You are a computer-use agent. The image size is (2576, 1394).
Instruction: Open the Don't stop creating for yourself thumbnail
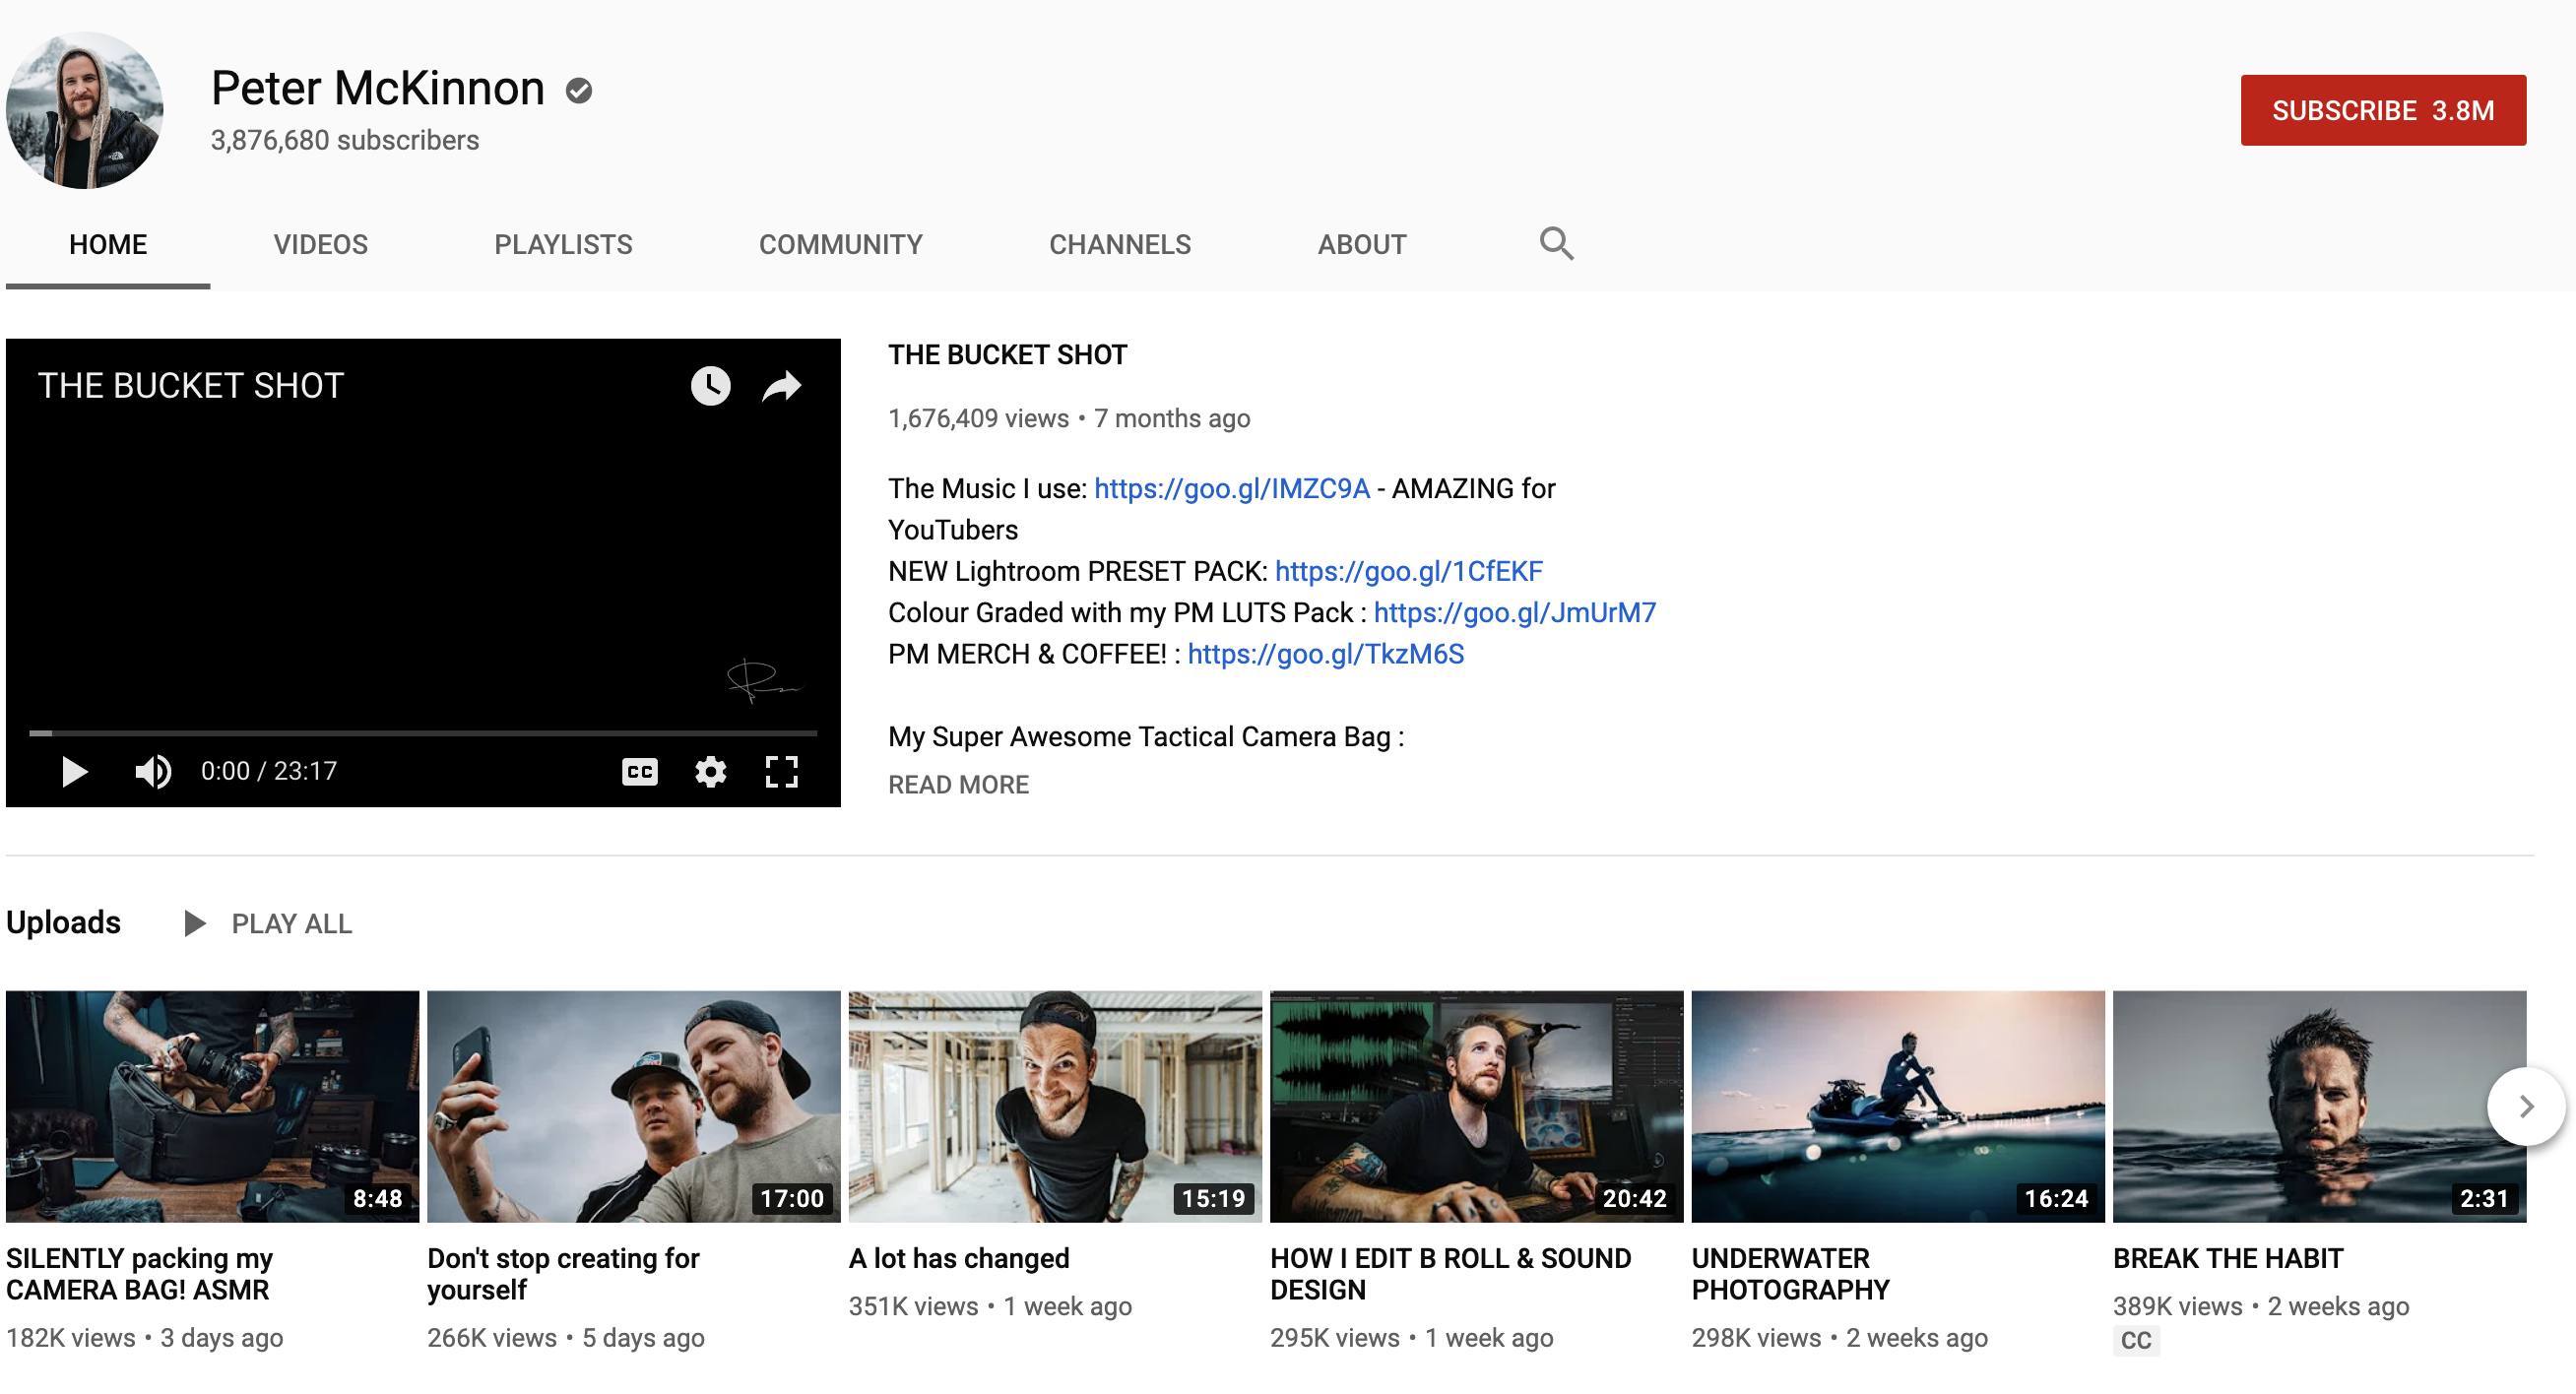(634, 1107)
